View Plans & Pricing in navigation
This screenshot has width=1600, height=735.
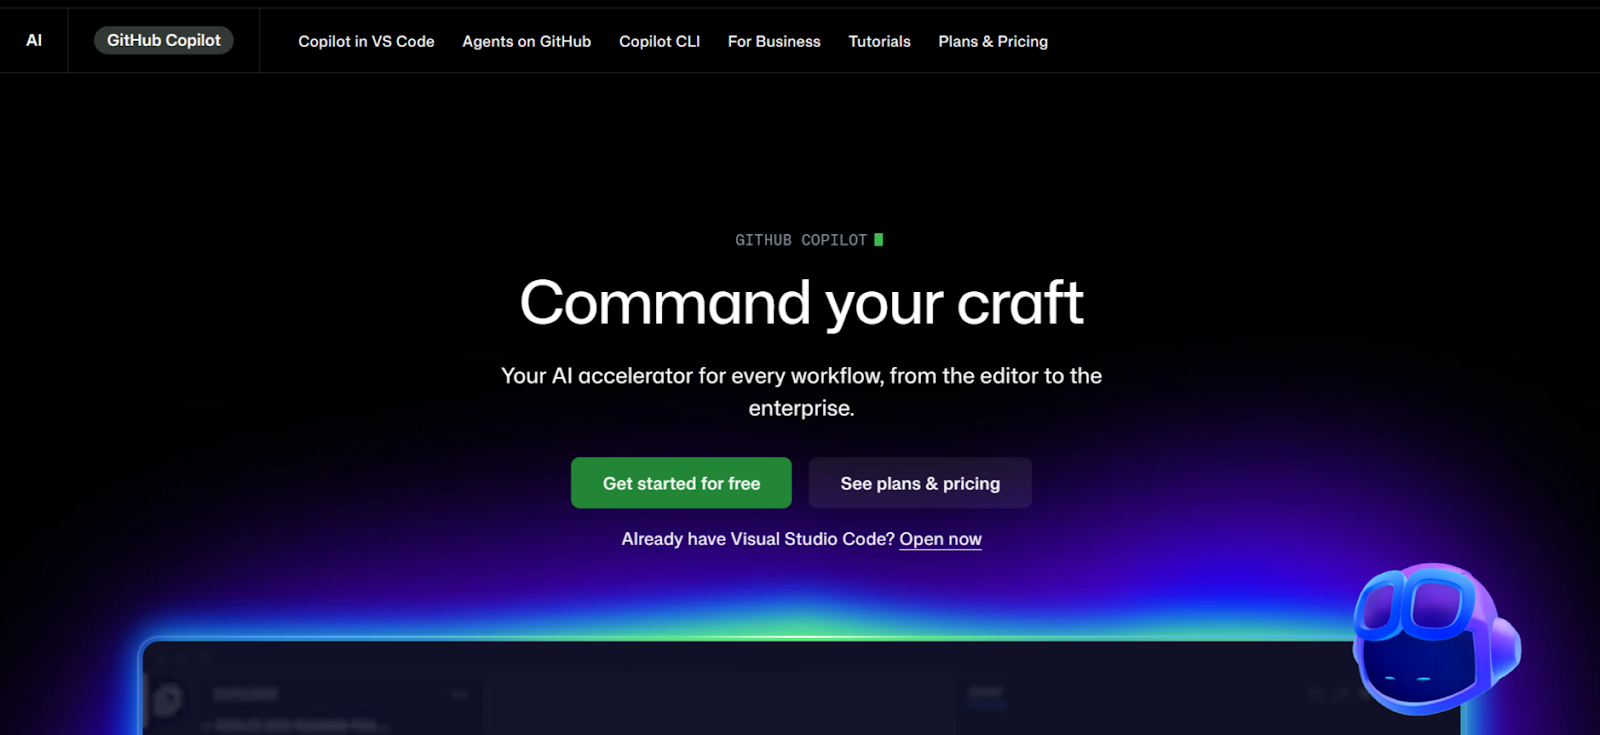[993, 41]
